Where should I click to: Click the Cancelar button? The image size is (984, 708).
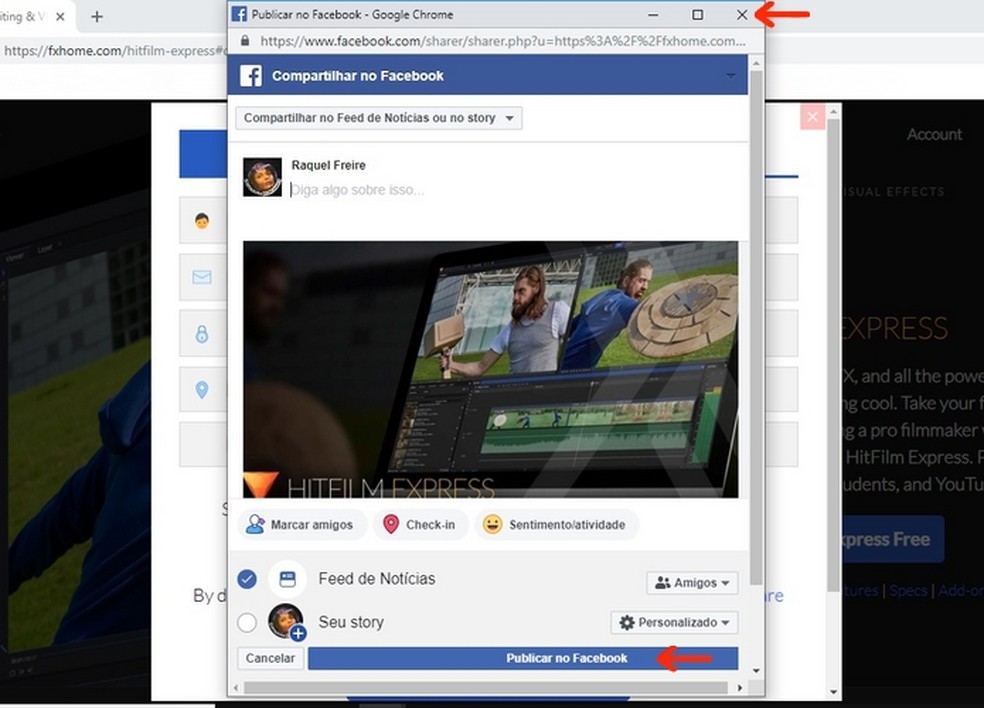pyautogui.click(x=270, y=658)
